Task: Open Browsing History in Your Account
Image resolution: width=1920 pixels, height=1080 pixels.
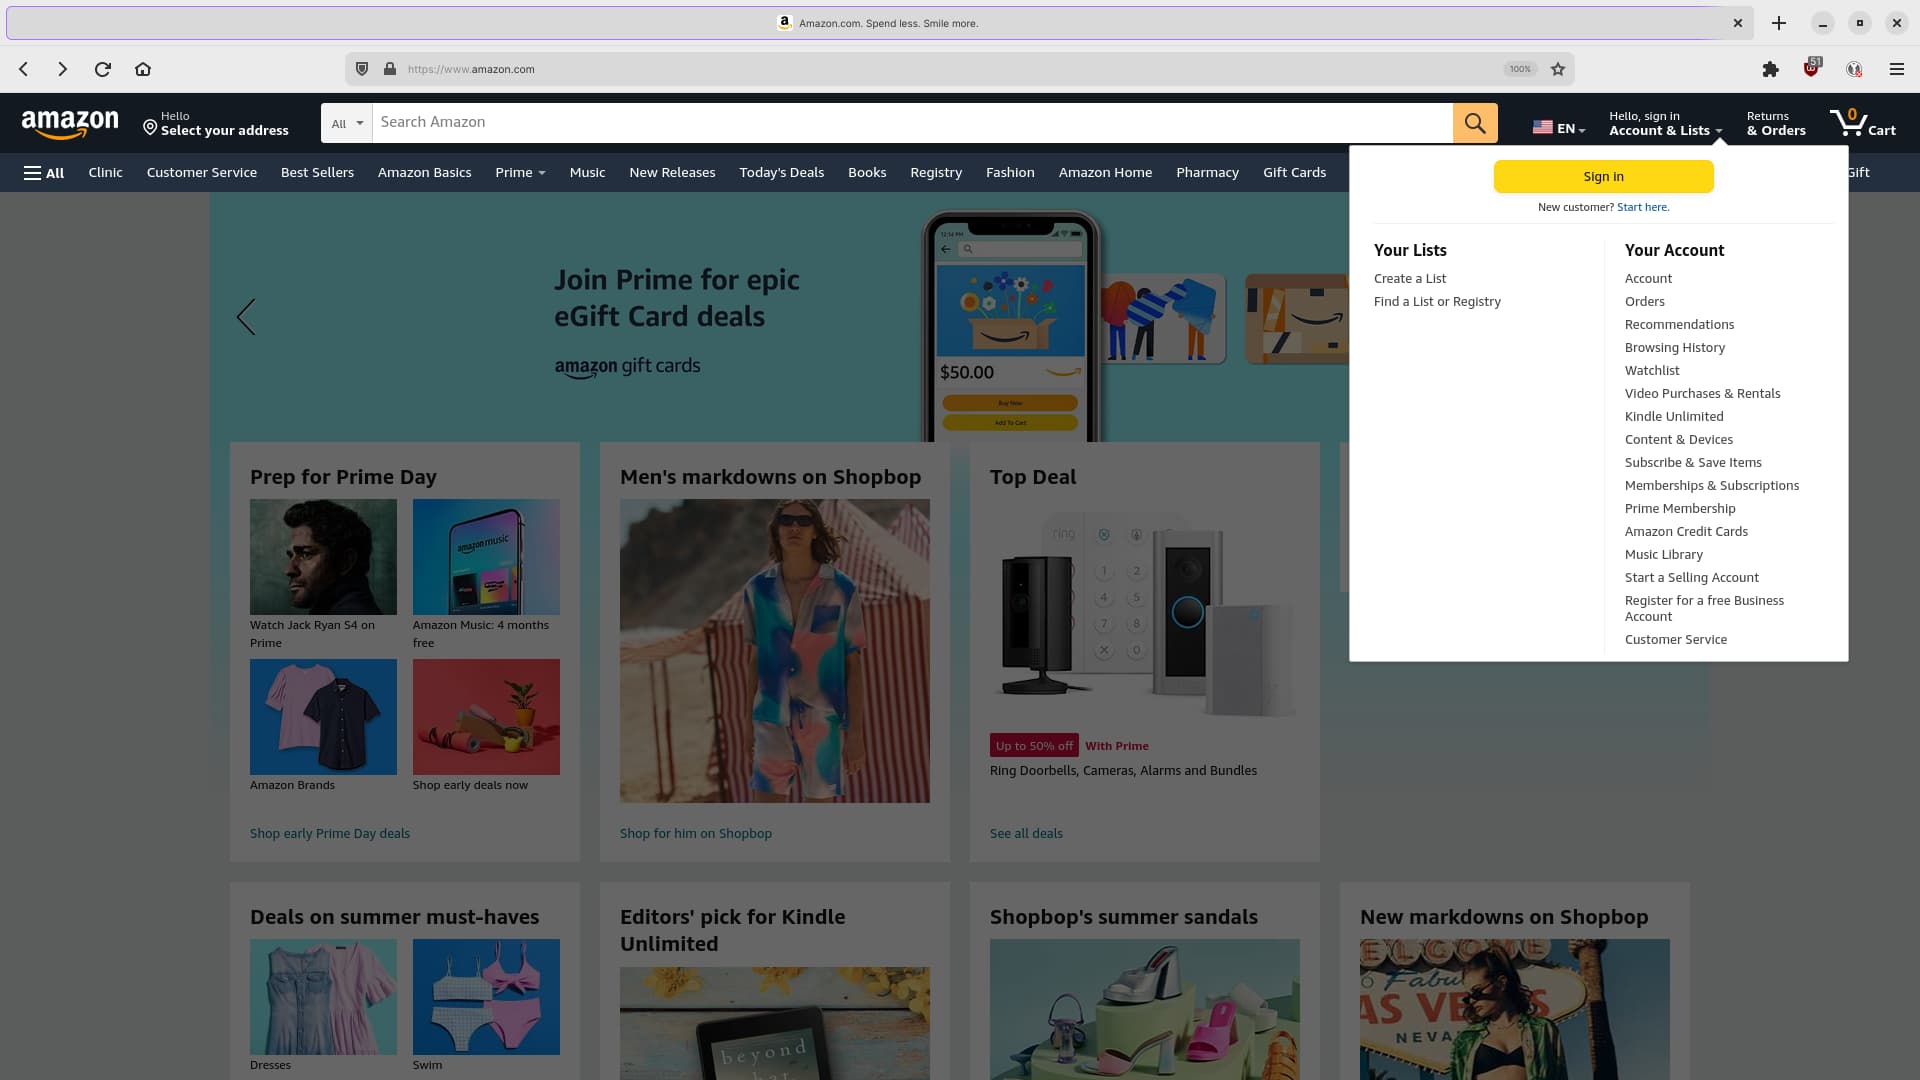Action: [x=1674, y=348]
